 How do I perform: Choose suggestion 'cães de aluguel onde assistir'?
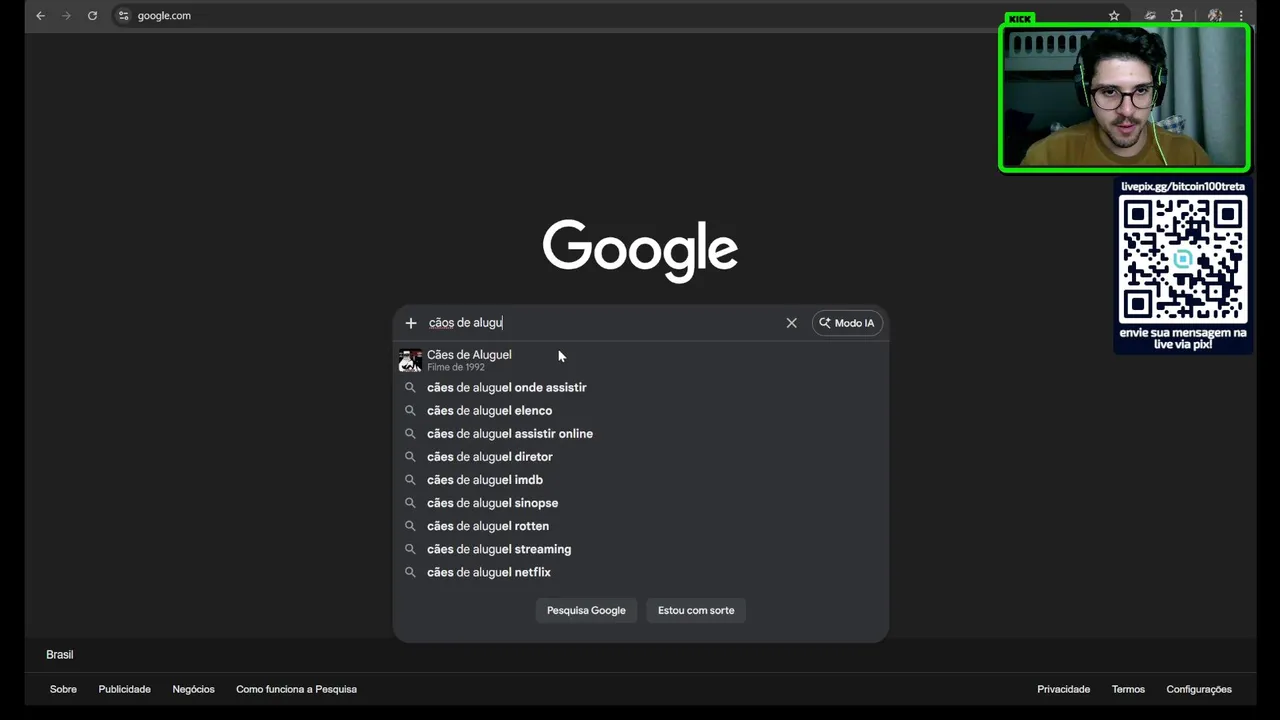click(640, 387)
